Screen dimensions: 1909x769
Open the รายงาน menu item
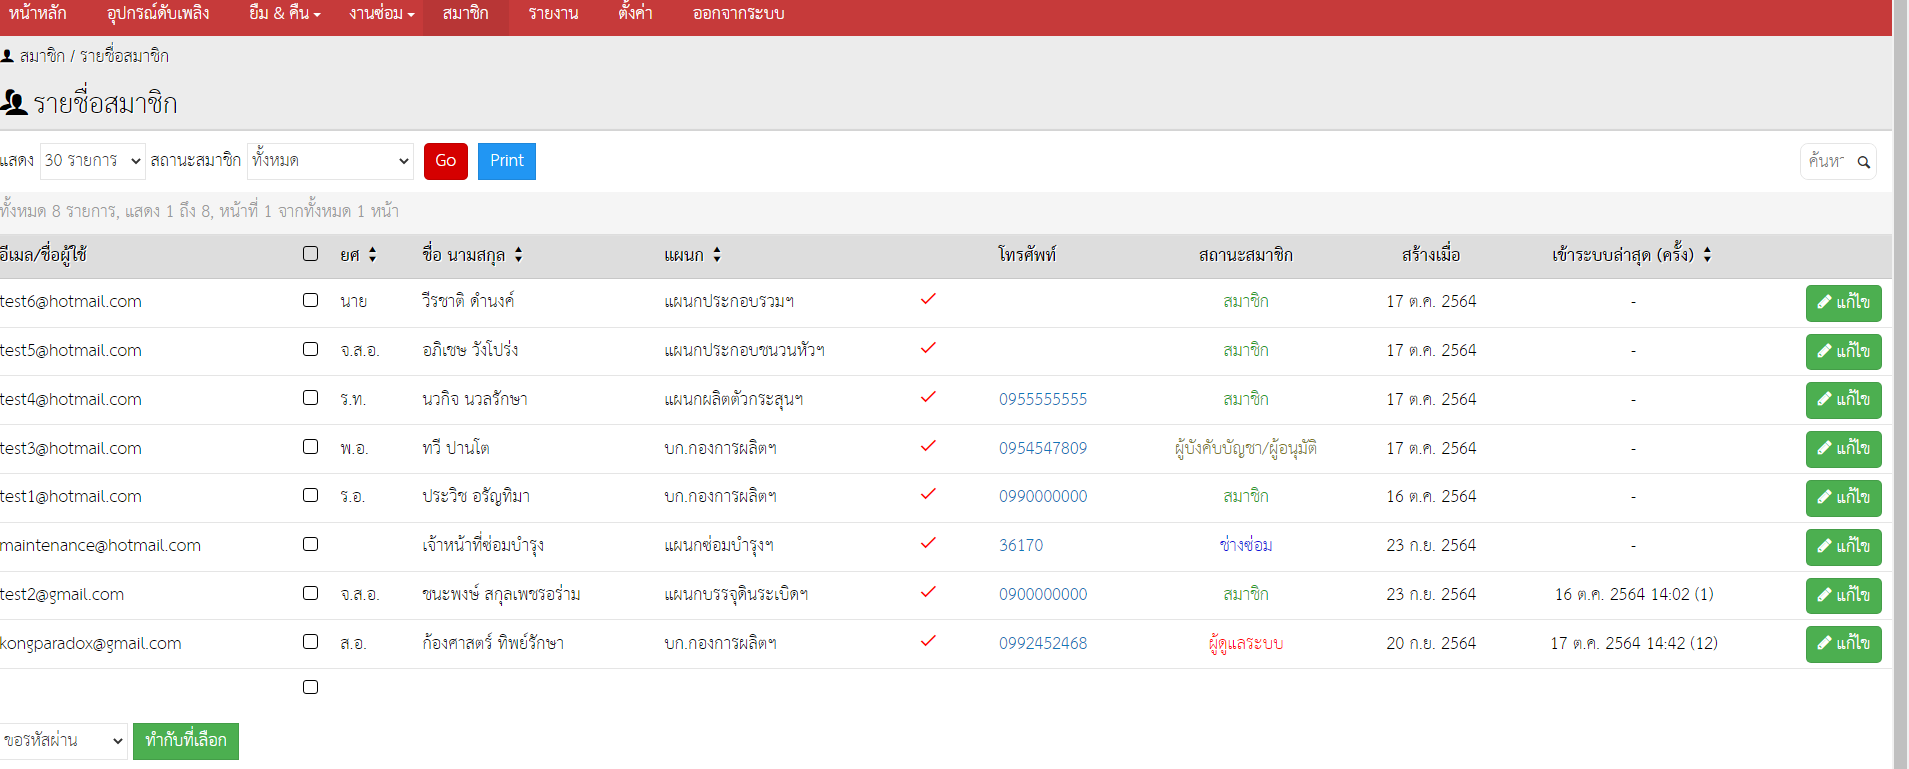[x=553, y=14]
